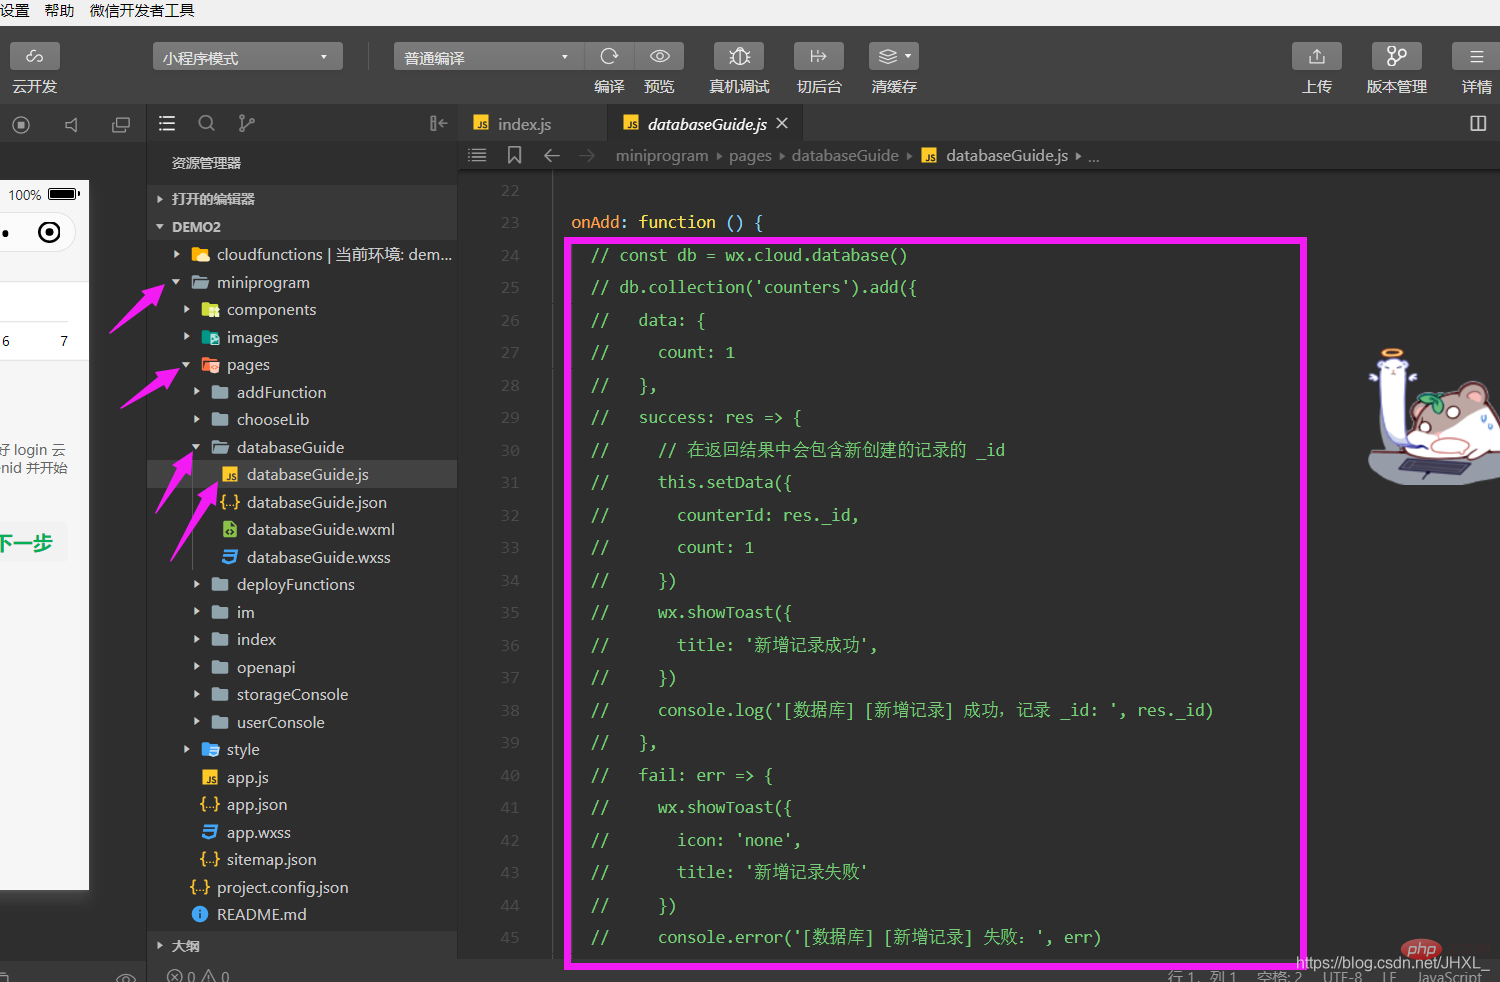Click databaseGuide.js in the breadcrumb
The width and height of the screenshot is (1500, 982).
[x=1007, y=155]
